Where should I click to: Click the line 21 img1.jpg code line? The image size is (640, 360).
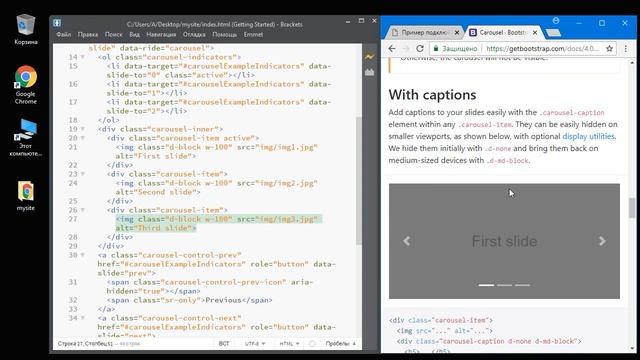217,151
